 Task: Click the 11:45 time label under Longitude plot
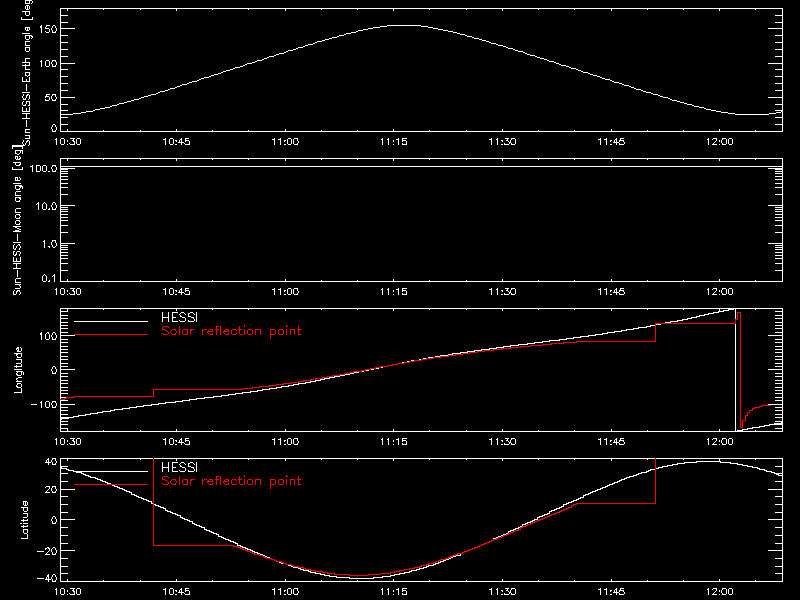pos(611,441)
